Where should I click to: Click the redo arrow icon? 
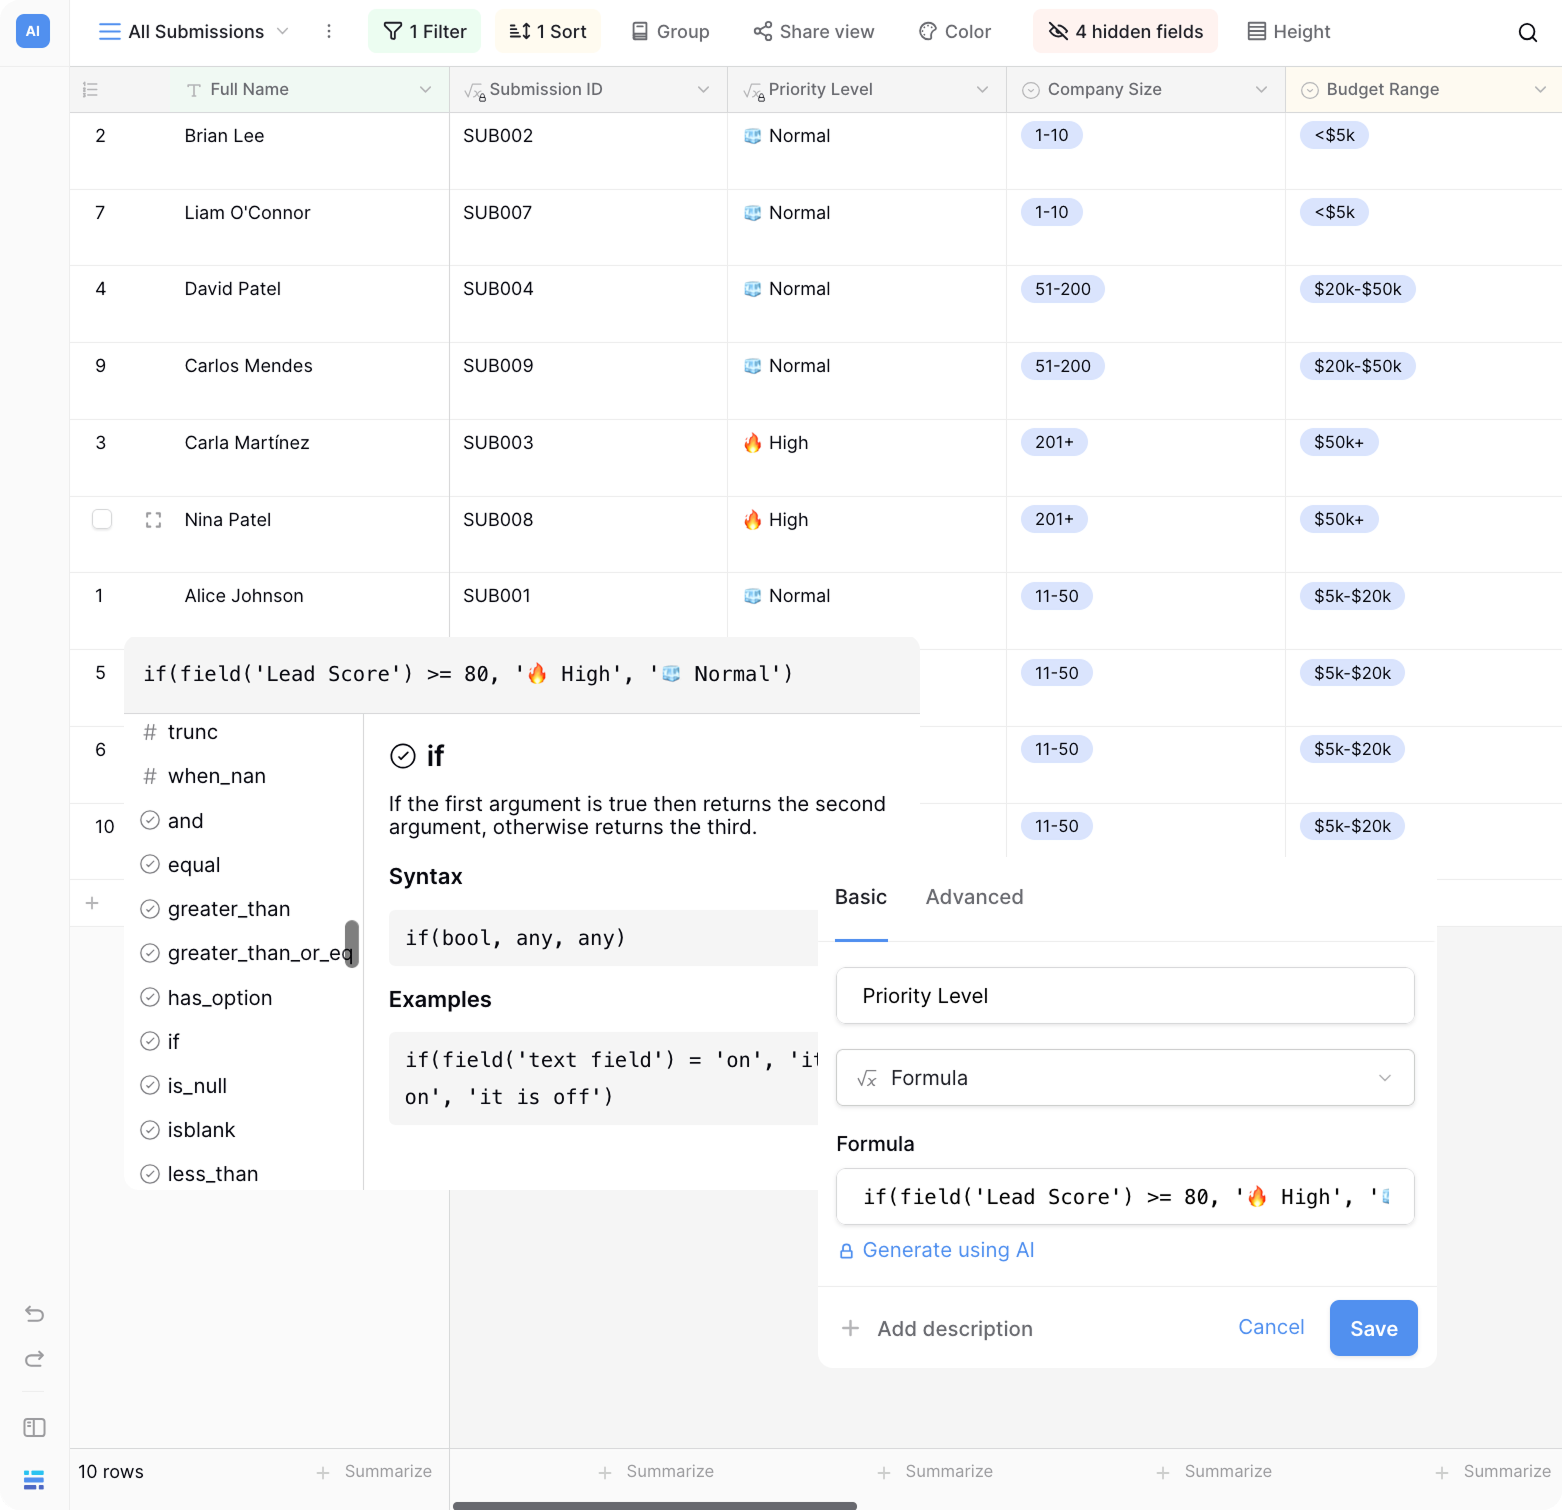pyautogui.click(x=35, y=1358)
